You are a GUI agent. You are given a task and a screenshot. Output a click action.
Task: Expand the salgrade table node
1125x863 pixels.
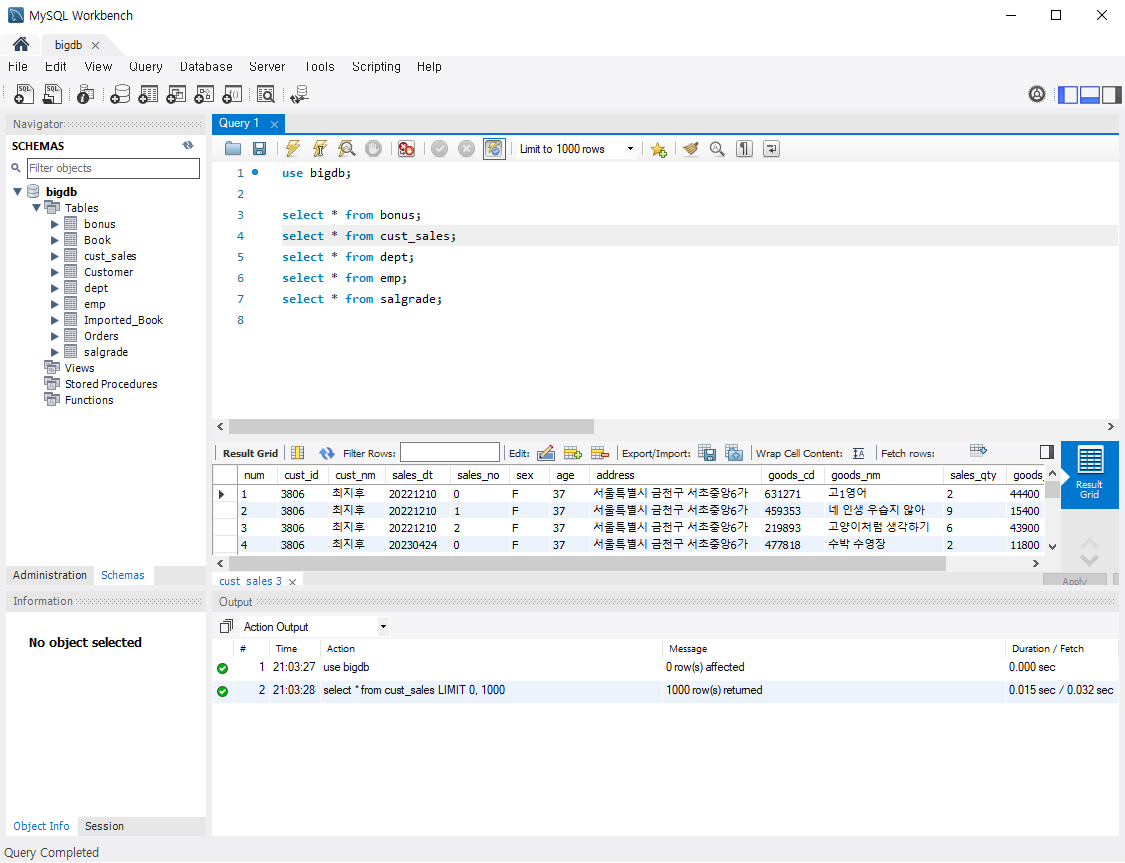[x=55, y=352]
